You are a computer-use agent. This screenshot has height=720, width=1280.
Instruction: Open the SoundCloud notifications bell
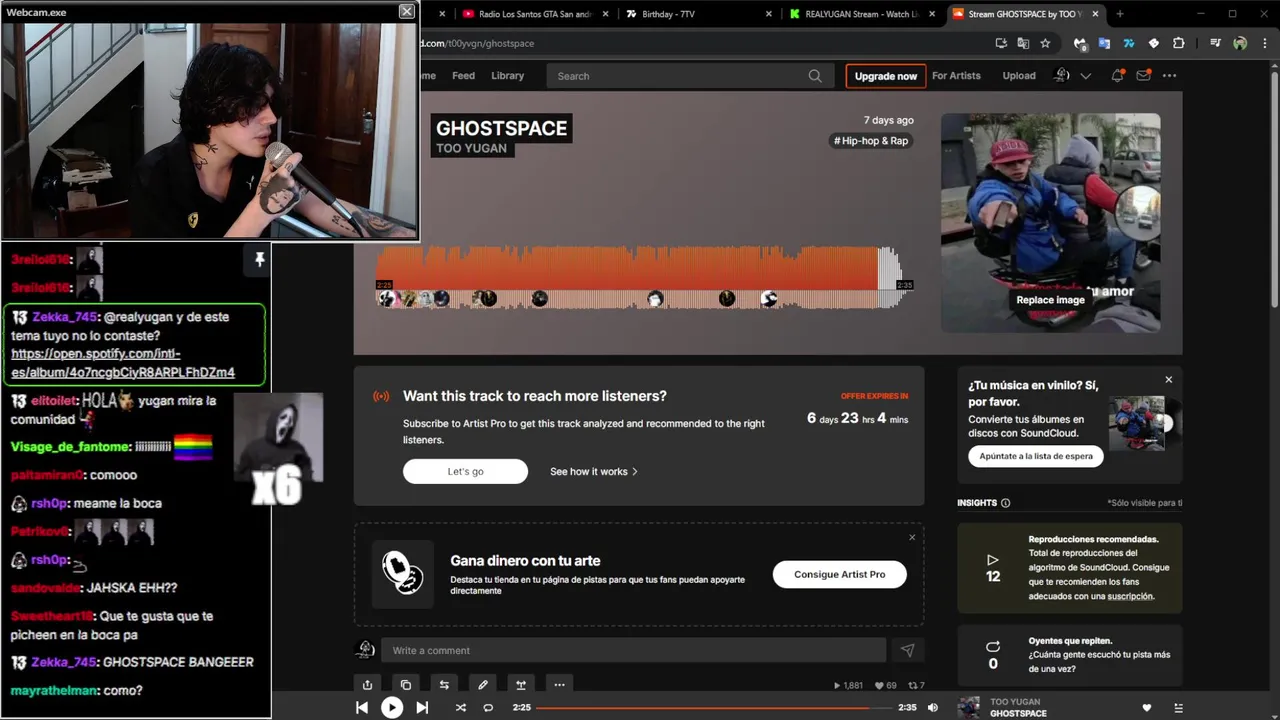coord(1118,76)
